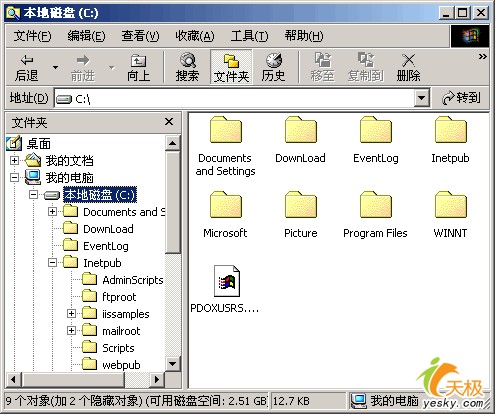Select DownLoad folder icon in file view

(x=301, y=130)
